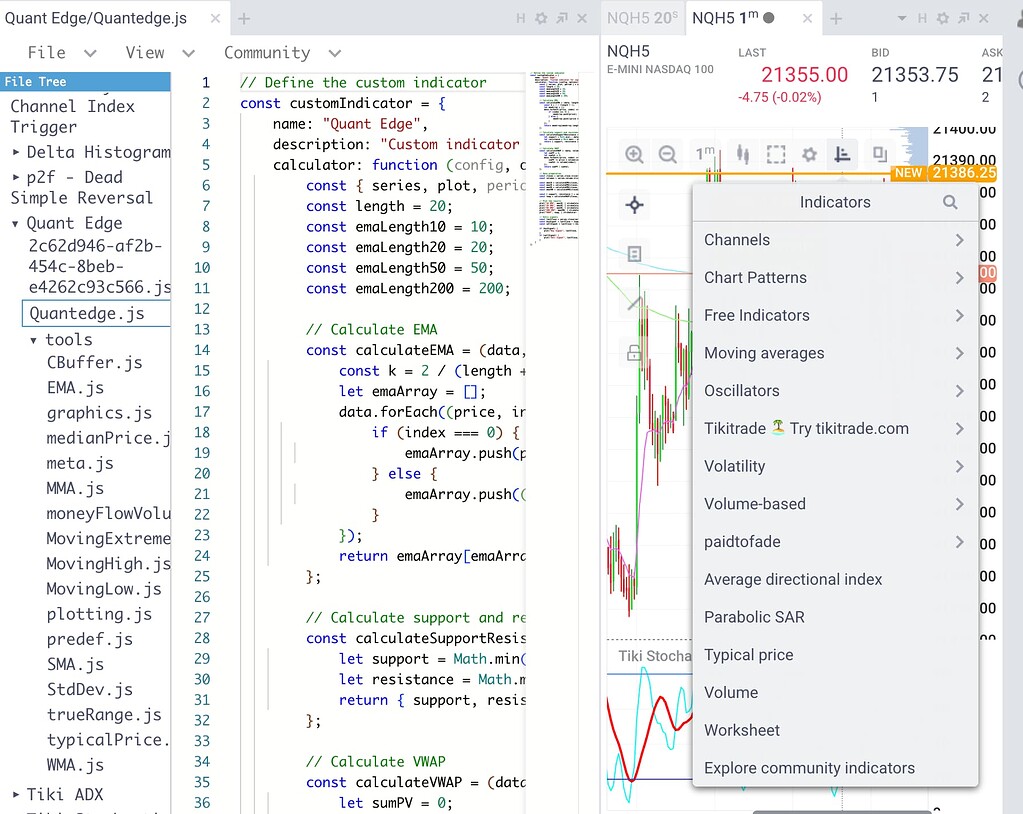Click the zoom in magnifier on chart
1023x814 pixels.
coord(634,154)
